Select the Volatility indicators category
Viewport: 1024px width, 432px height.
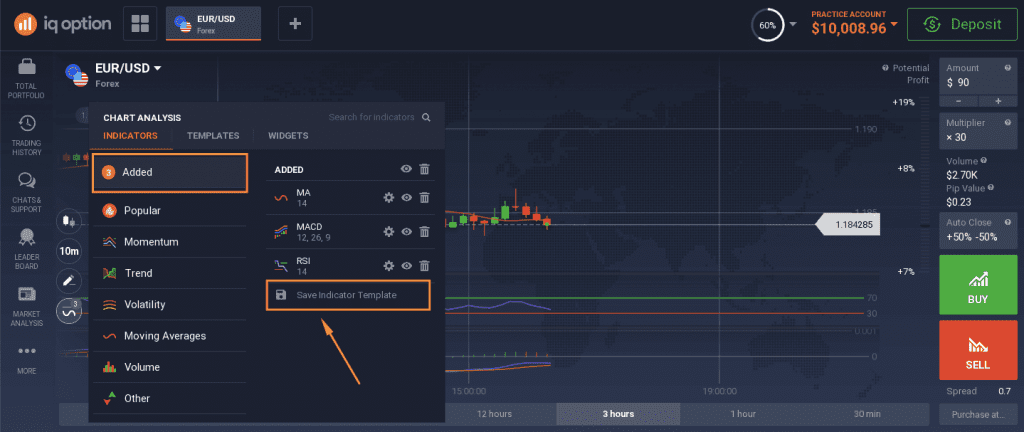tap(170, 304)
